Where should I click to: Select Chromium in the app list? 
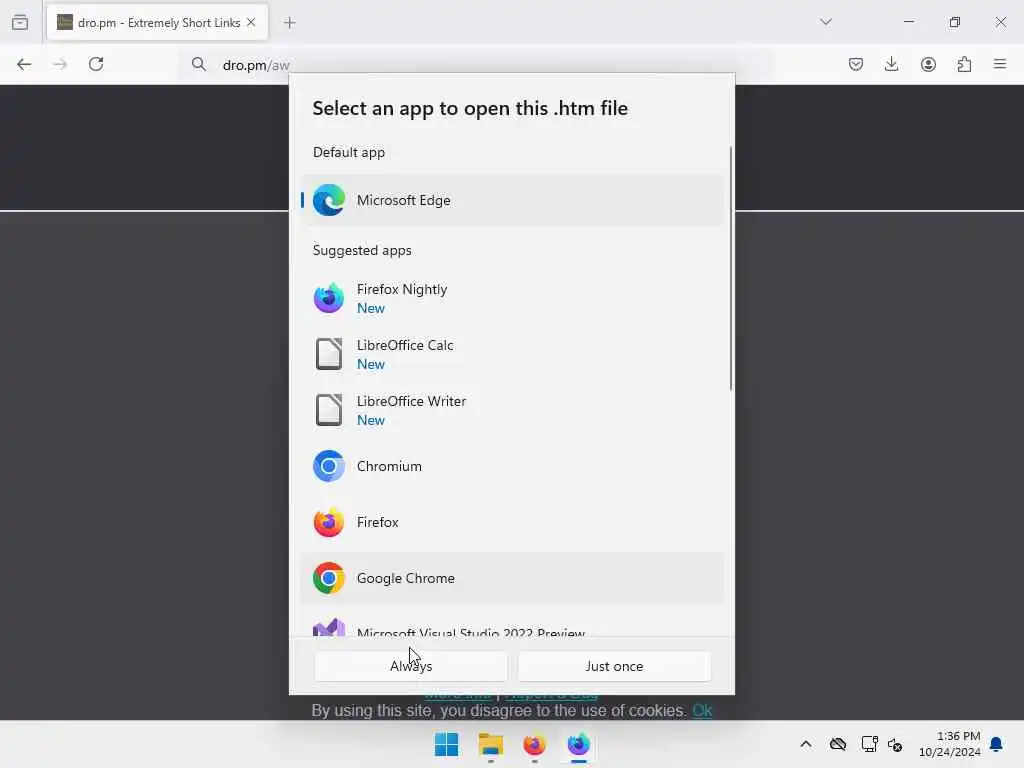[513, 466]
